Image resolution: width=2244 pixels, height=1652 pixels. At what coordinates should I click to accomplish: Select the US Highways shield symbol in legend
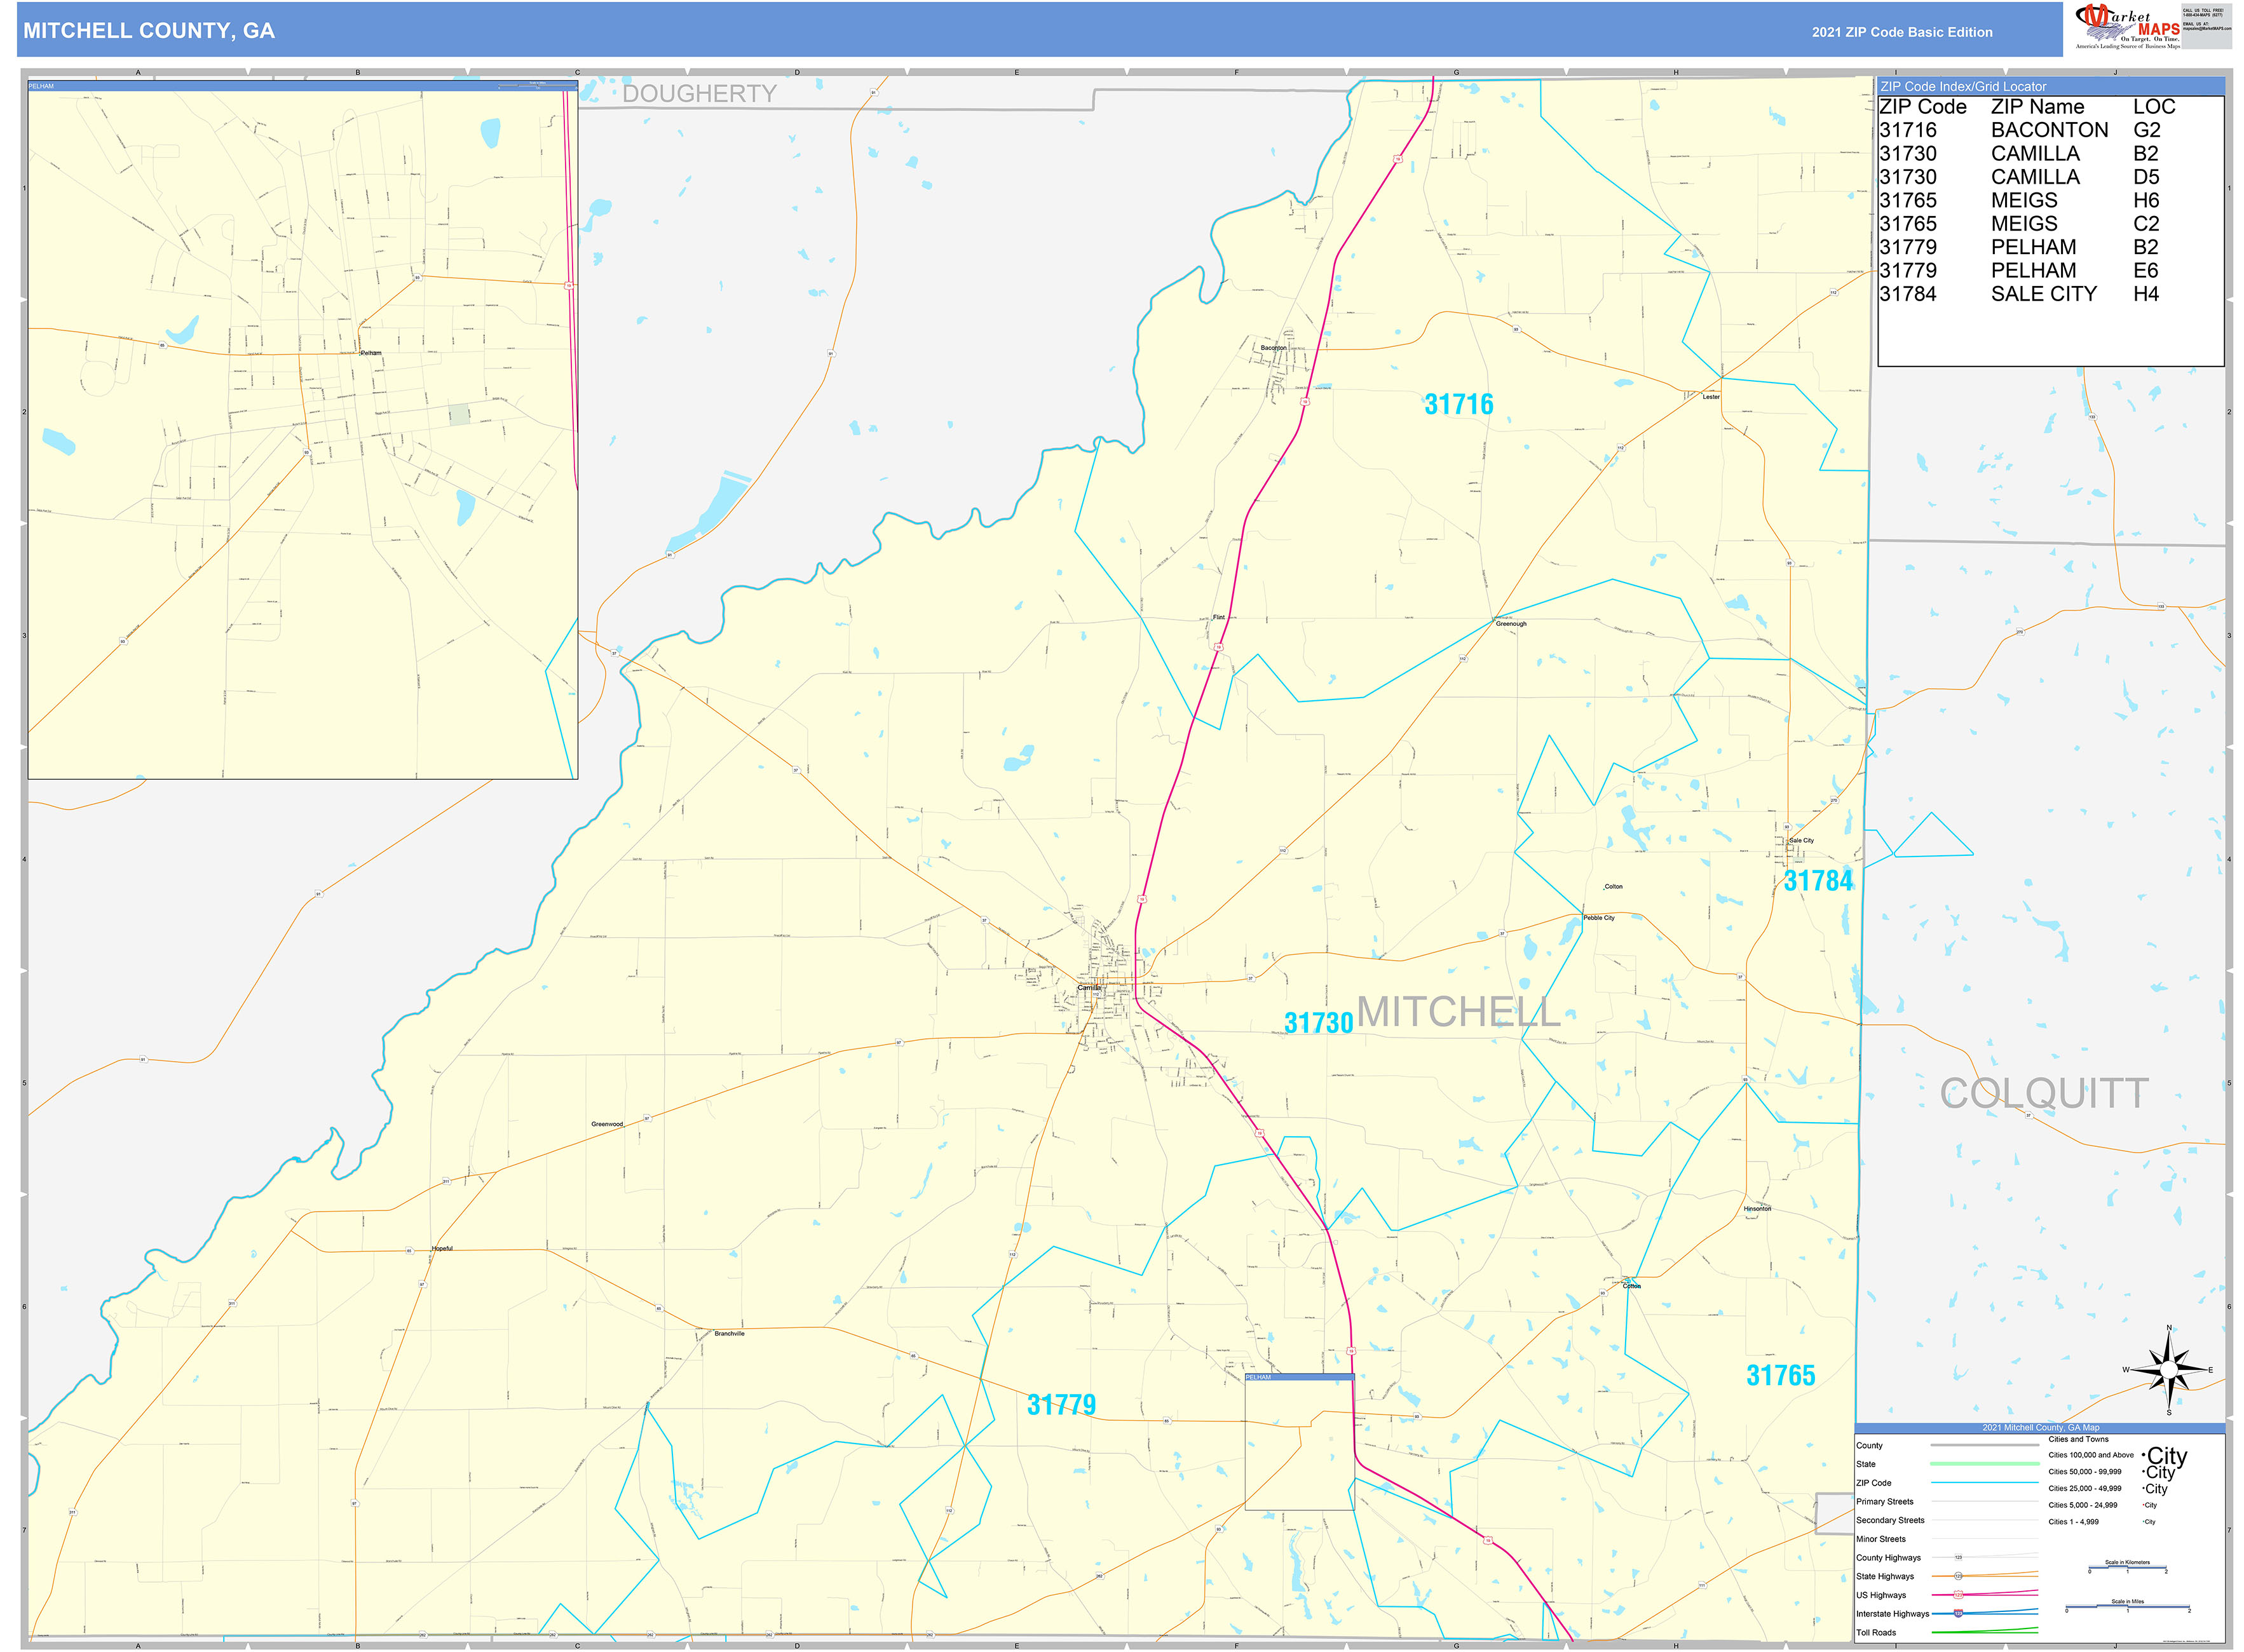pyautogui.click(x=1960, y=1594)
